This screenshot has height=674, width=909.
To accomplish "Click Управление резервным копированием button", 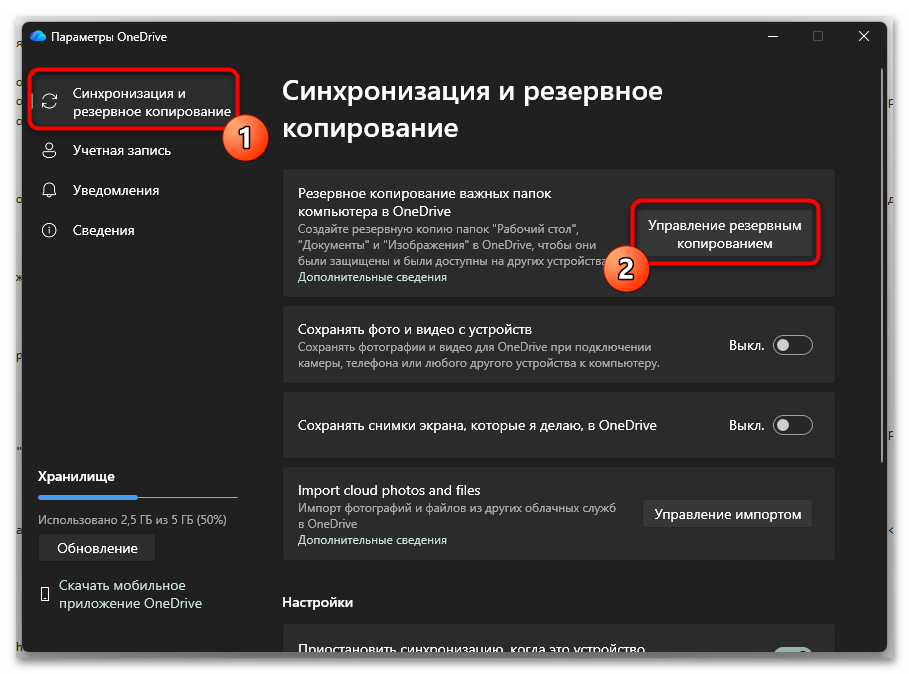I will click(x=725, y=234).
